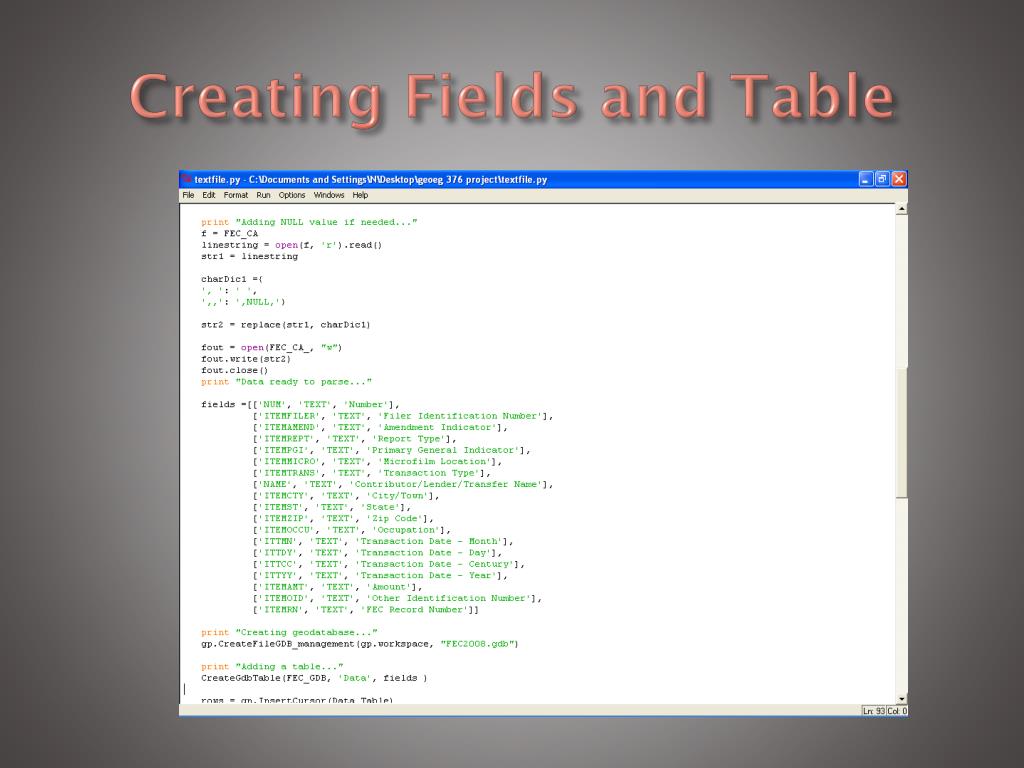Click the 'ITEMAMT' field row
Viewport: 1024px width, 768px height.
point(338,588)
